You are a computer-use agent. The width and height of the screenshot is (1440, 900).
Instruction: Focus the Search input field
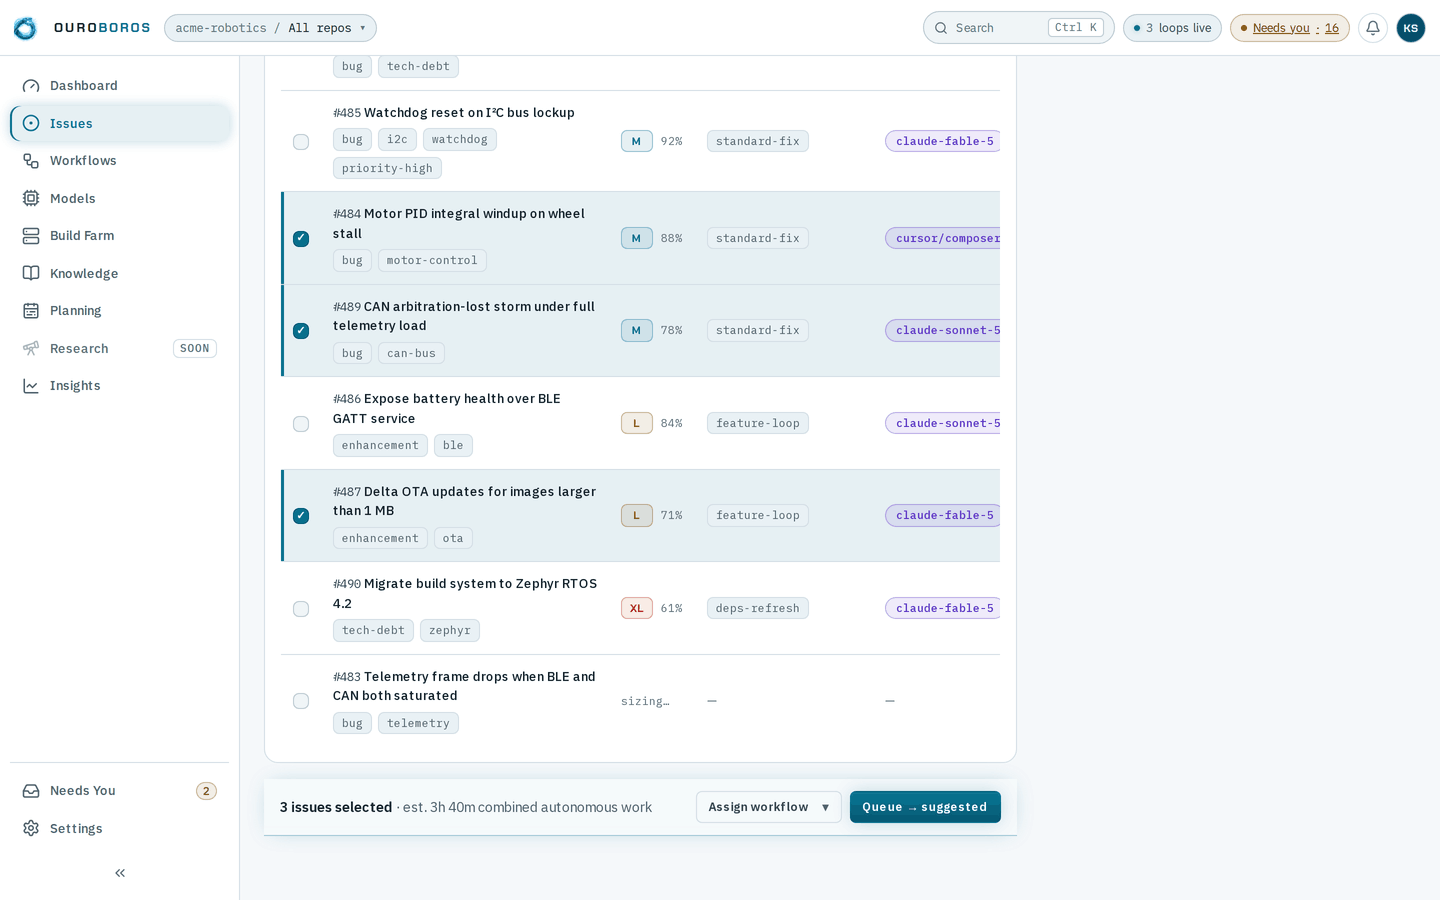coord(1018,28)
